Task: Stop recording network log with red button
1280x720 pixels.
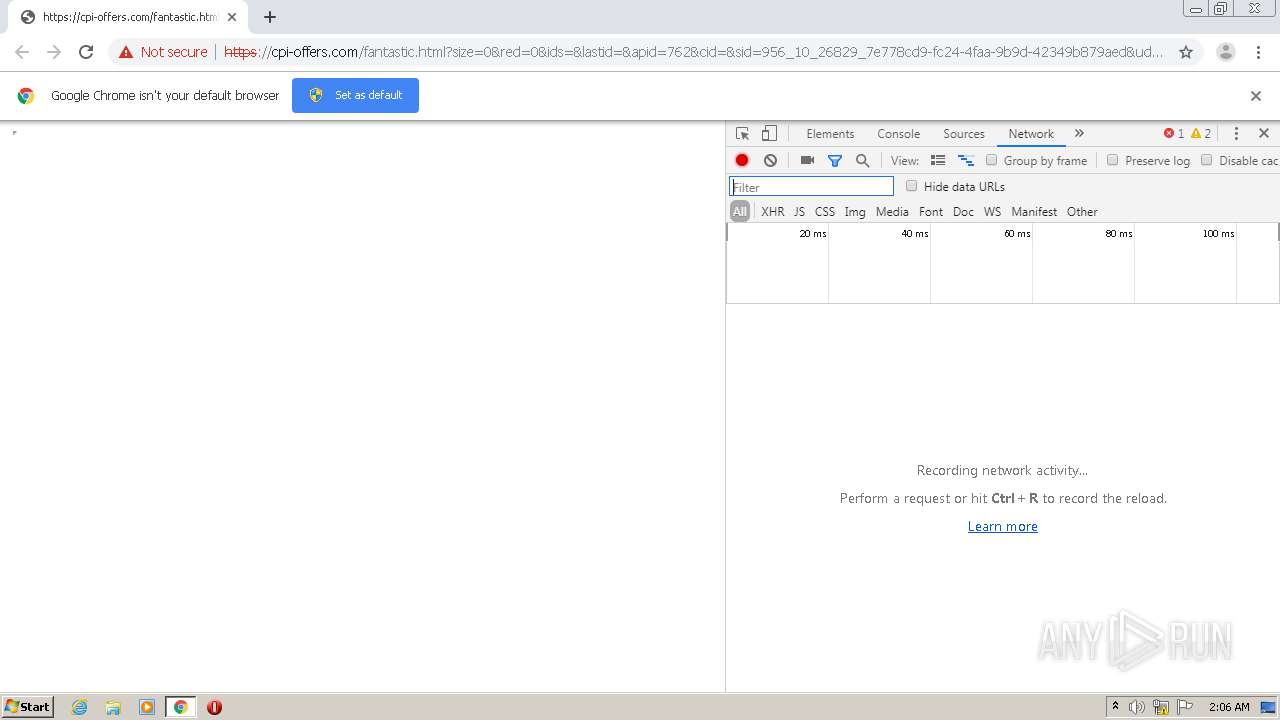Action: point(742,160)
